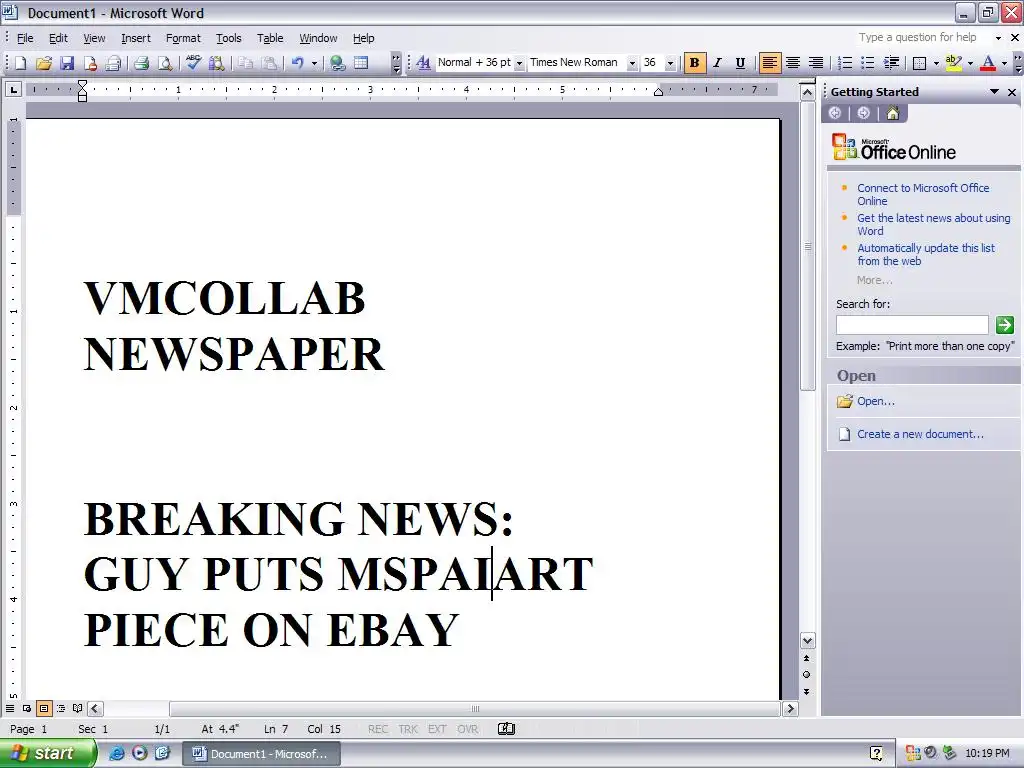Click green Start searching arrow button
The image size is (1024, 768).
coord(1004,325)
